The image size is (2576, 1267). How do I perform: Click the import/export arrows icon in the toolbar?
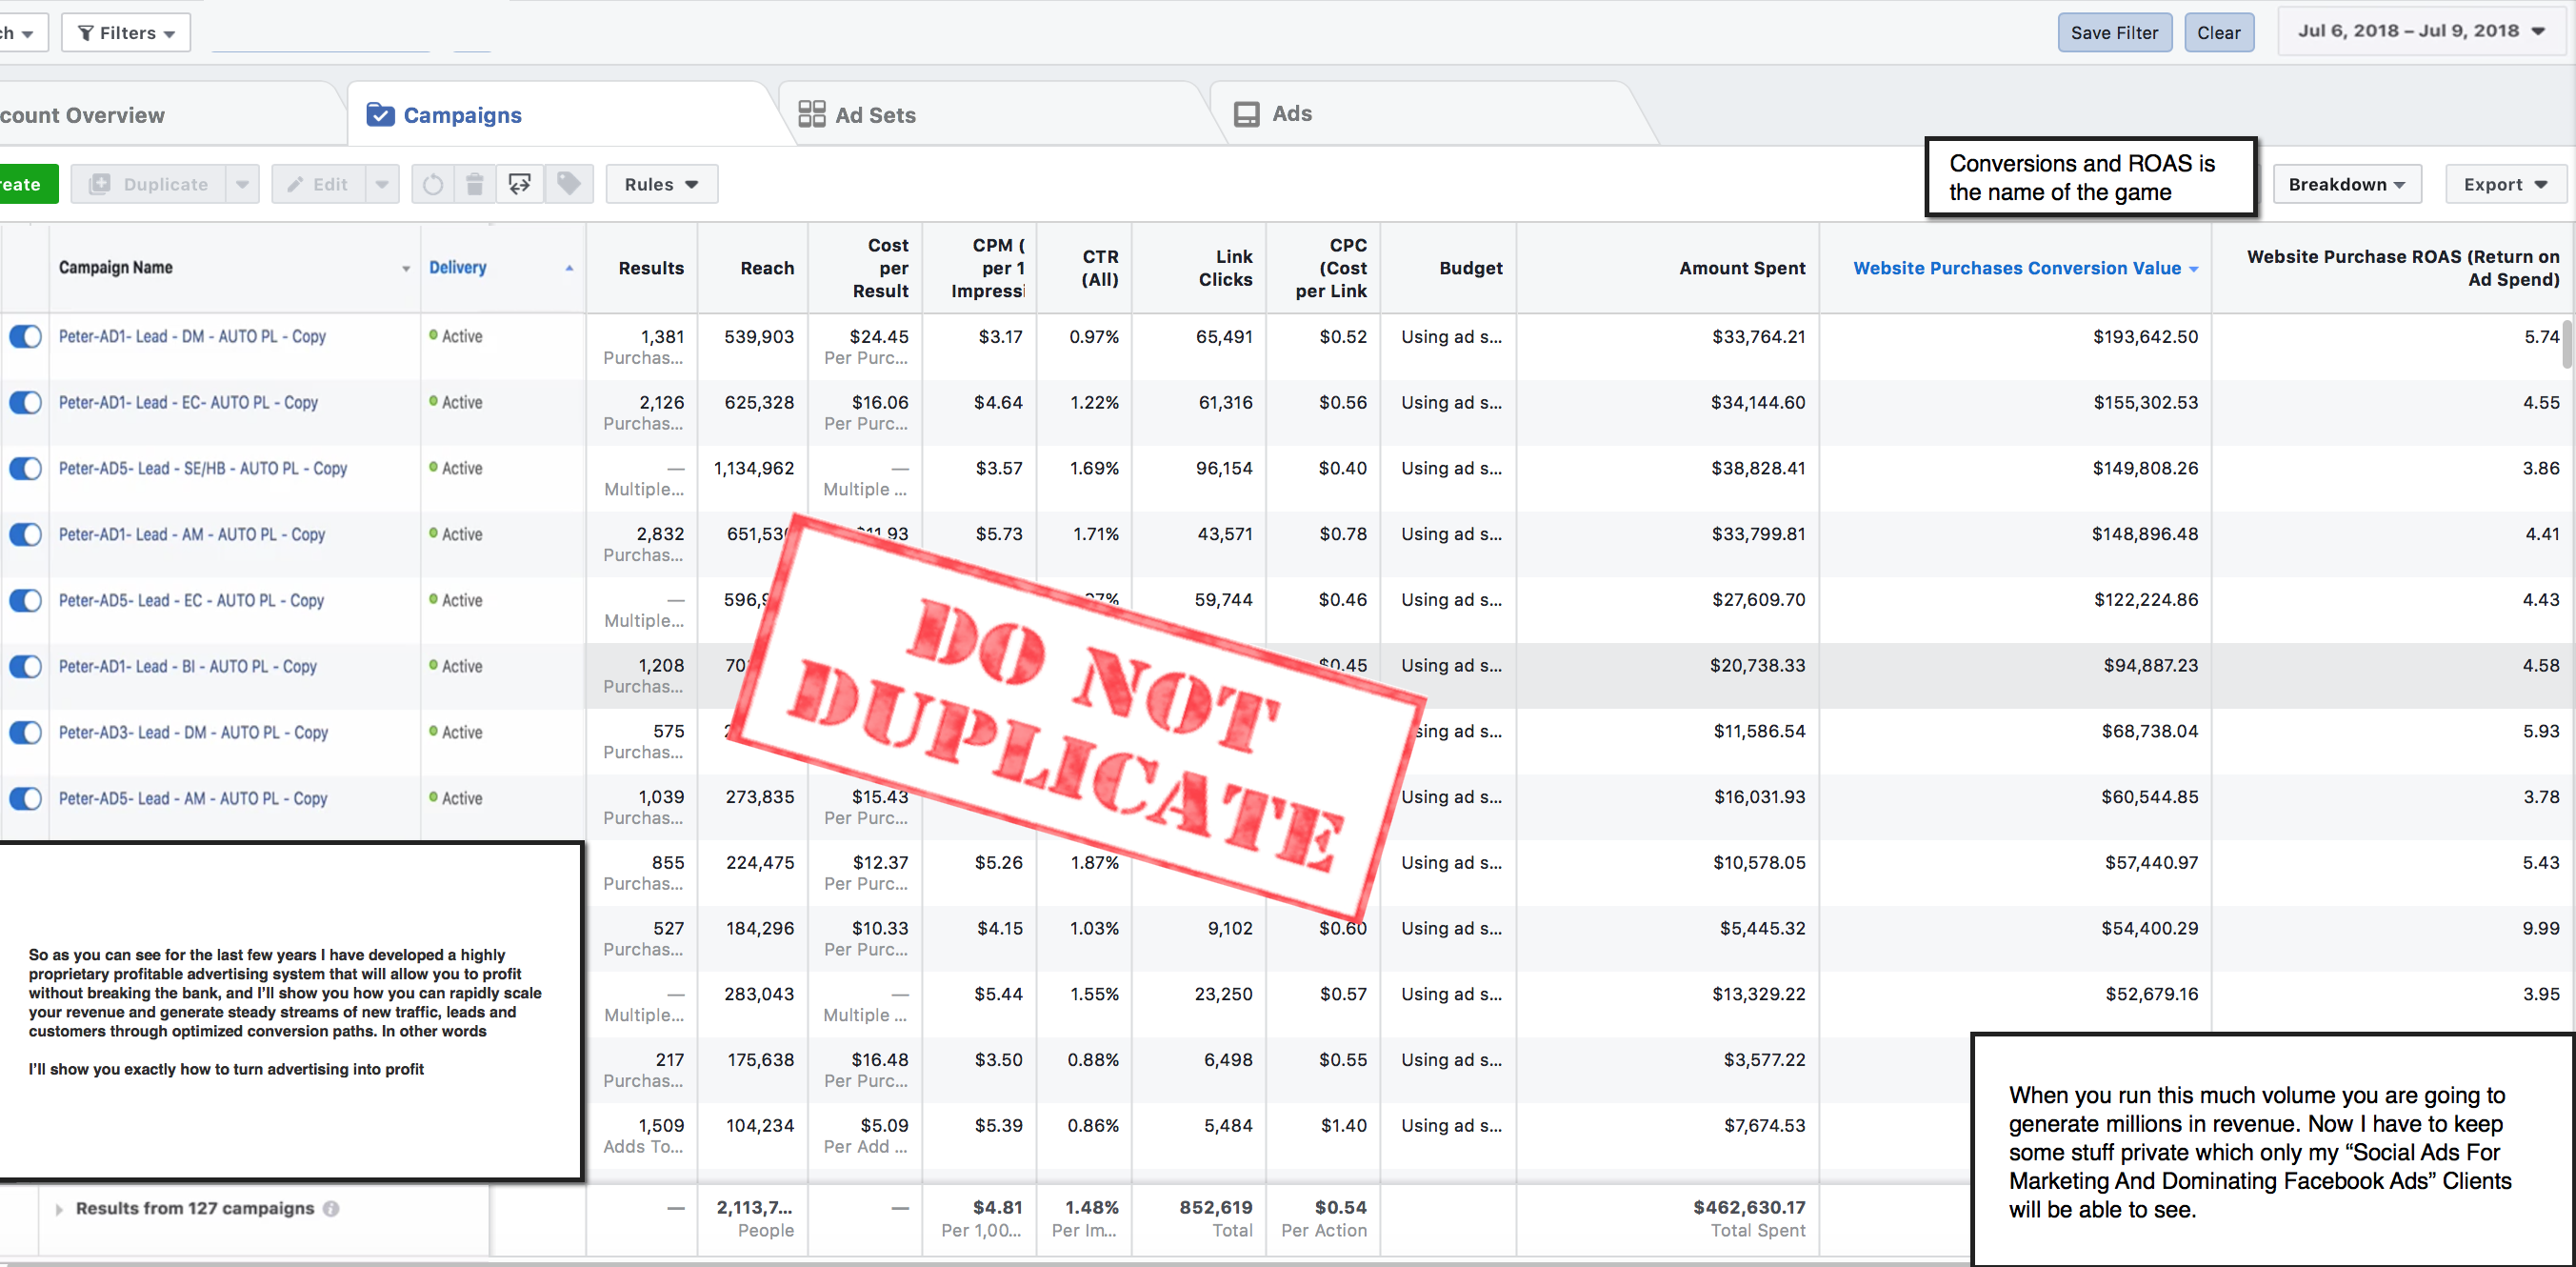pyautogui.click(x=520, y=184)
